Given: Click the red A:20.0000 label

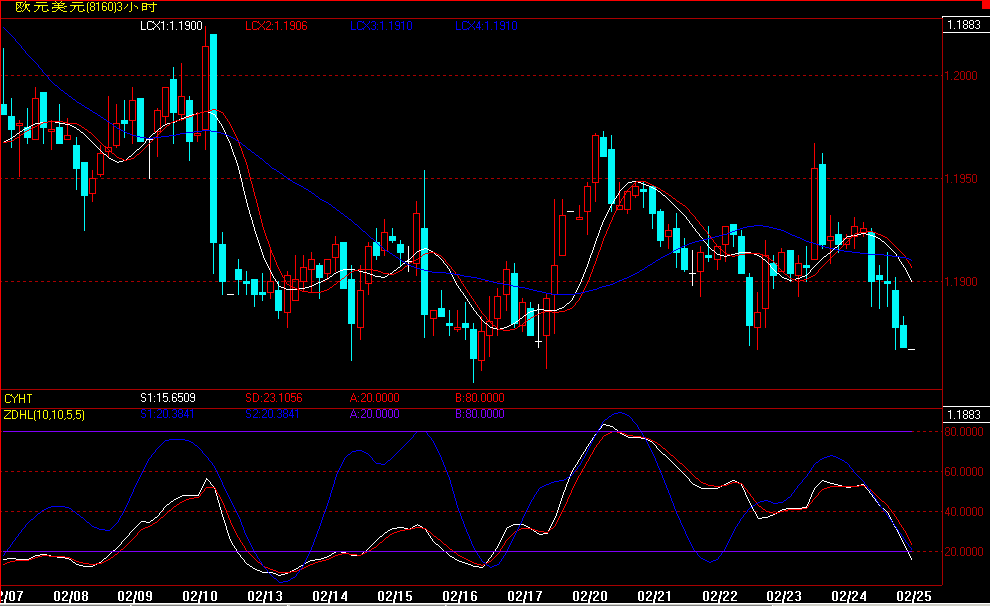Looking at the screenshot, I should click(374, 398).
